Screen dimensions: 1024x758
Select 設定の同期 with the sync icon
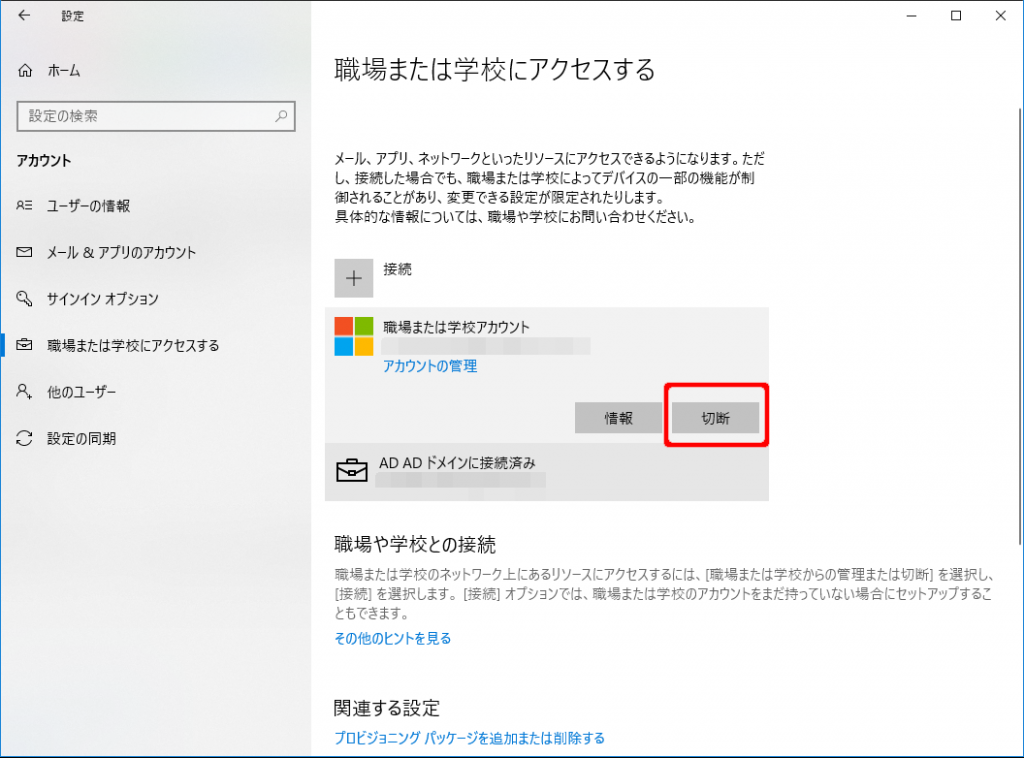[x=23, y=438]
